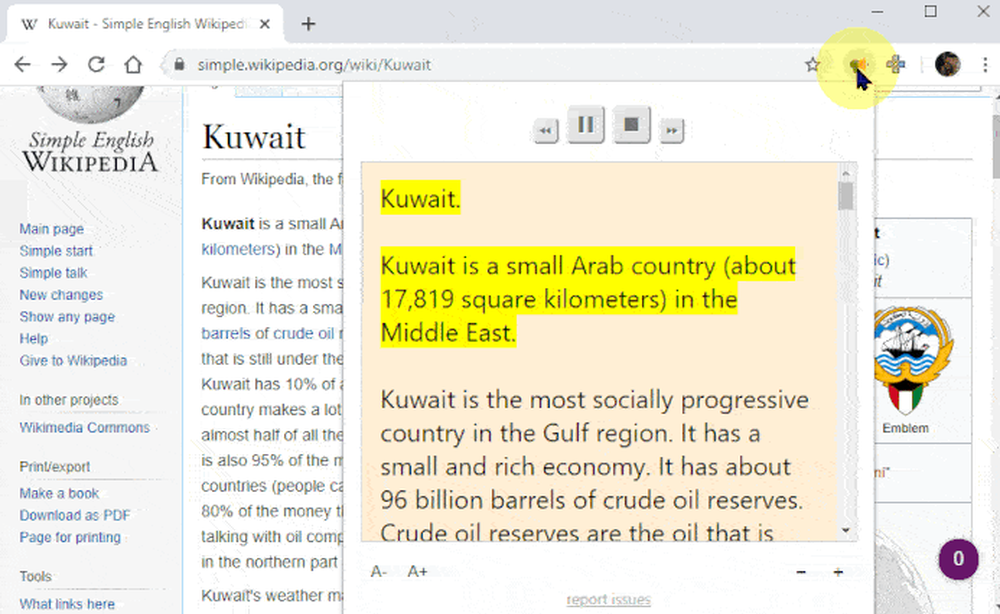Minimize the browser window
The image size is (1000, 614).
(878, 11)
